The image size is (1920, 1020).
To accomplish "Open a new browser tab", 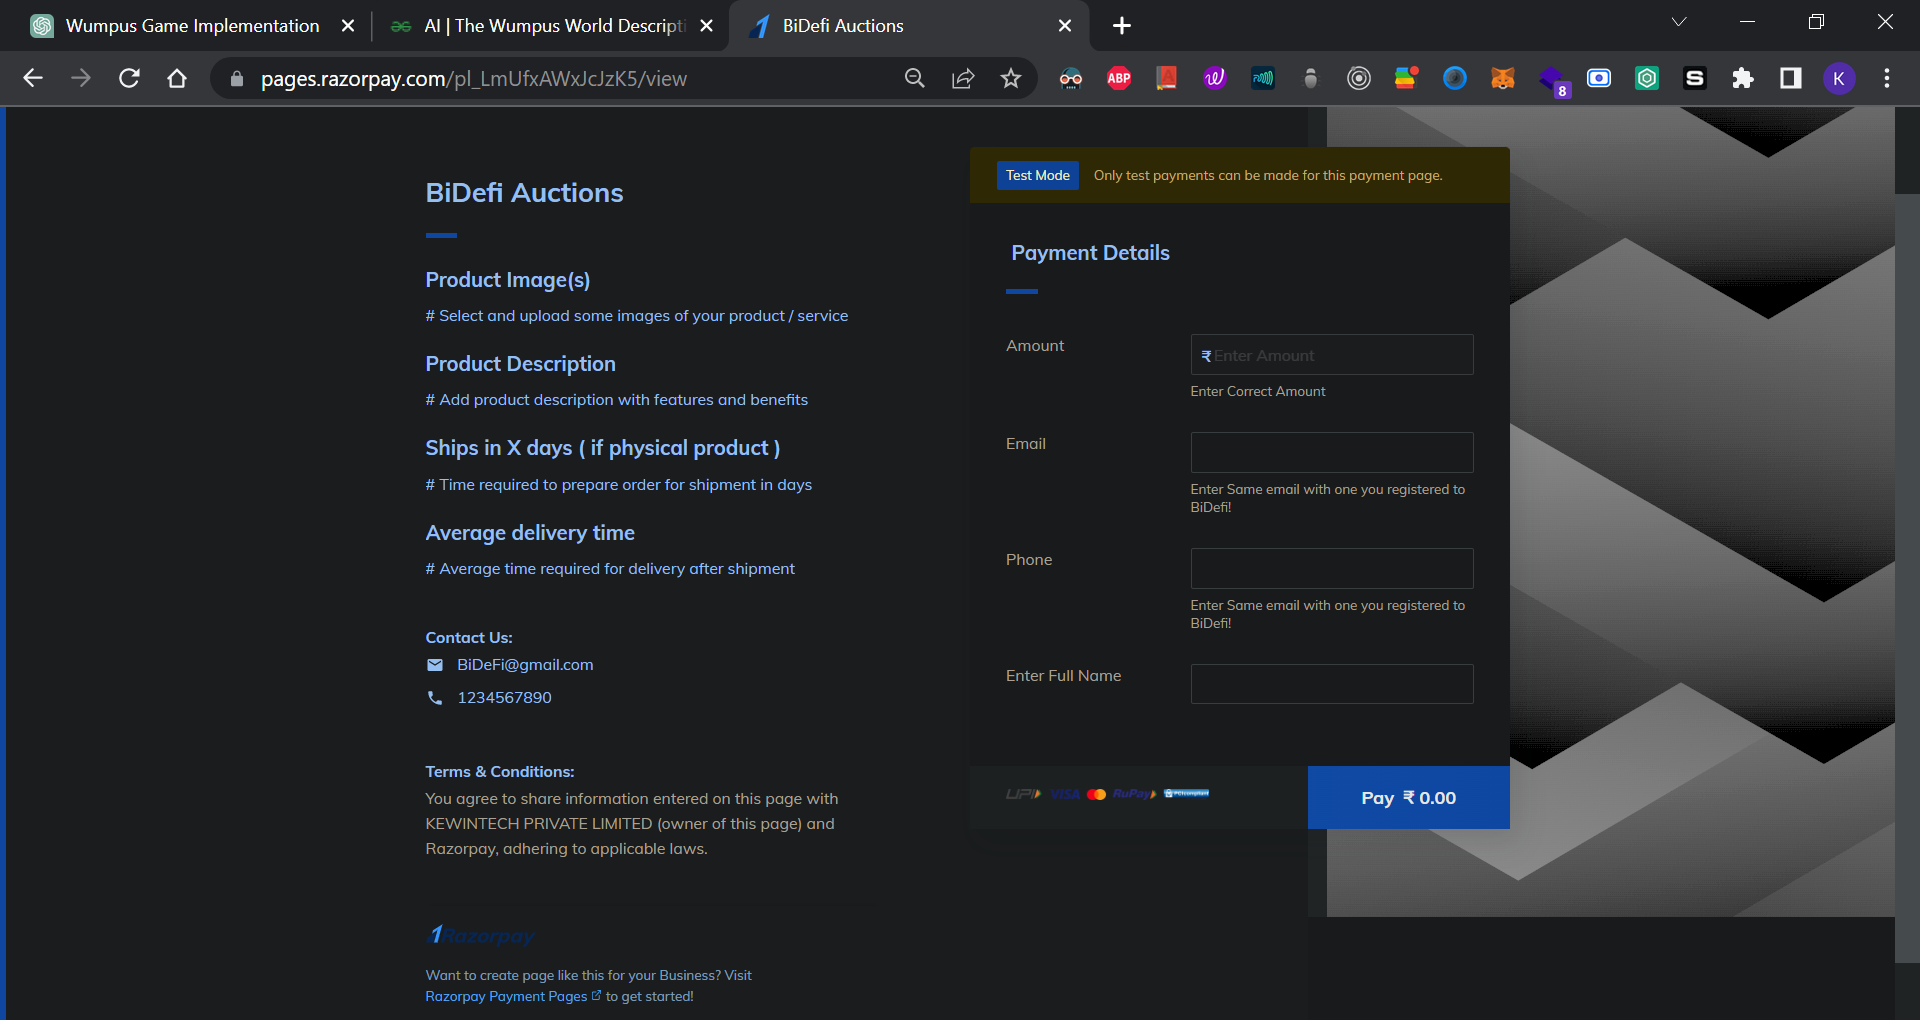I will click(x=1122, y=26).
